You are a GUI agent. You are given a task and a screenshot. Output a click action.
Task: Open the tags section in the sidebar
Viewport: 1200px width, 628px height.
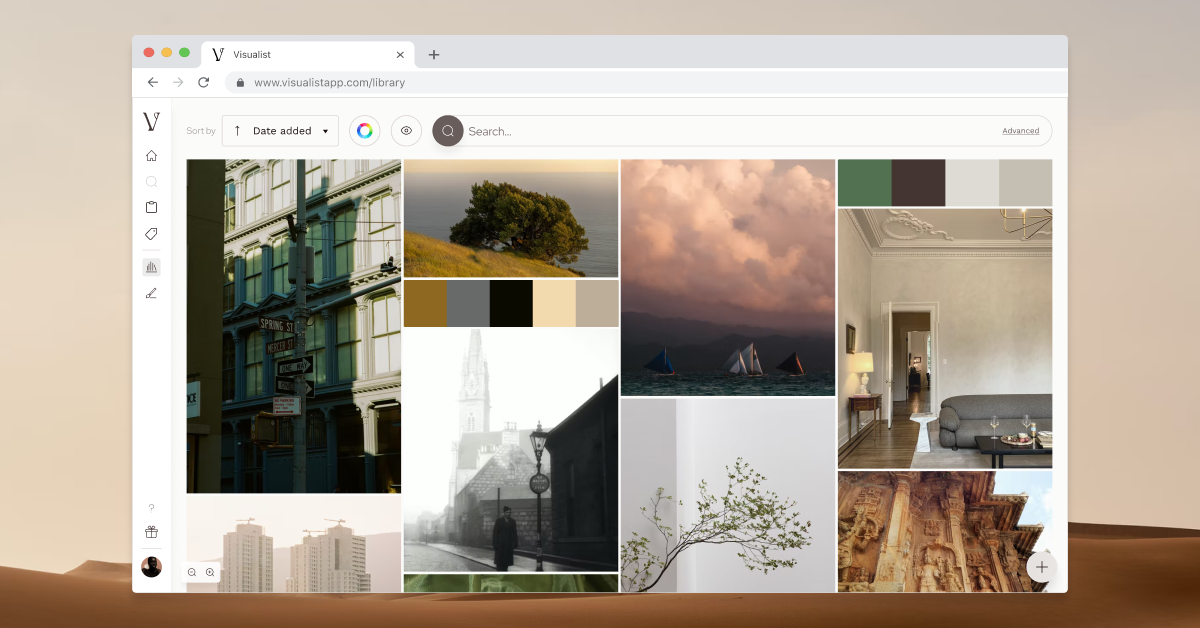(151, 234)
